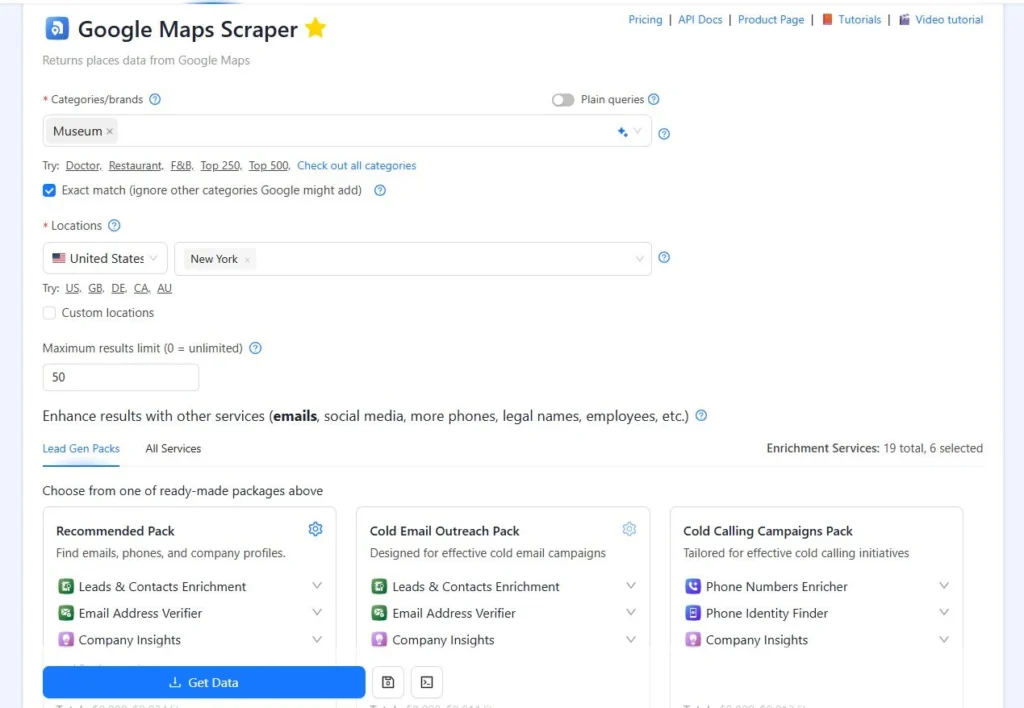Viewport: 1024px width, 708px height.
Task: Enable the Custom locations checkbox
Action: [x=49, y=313]
